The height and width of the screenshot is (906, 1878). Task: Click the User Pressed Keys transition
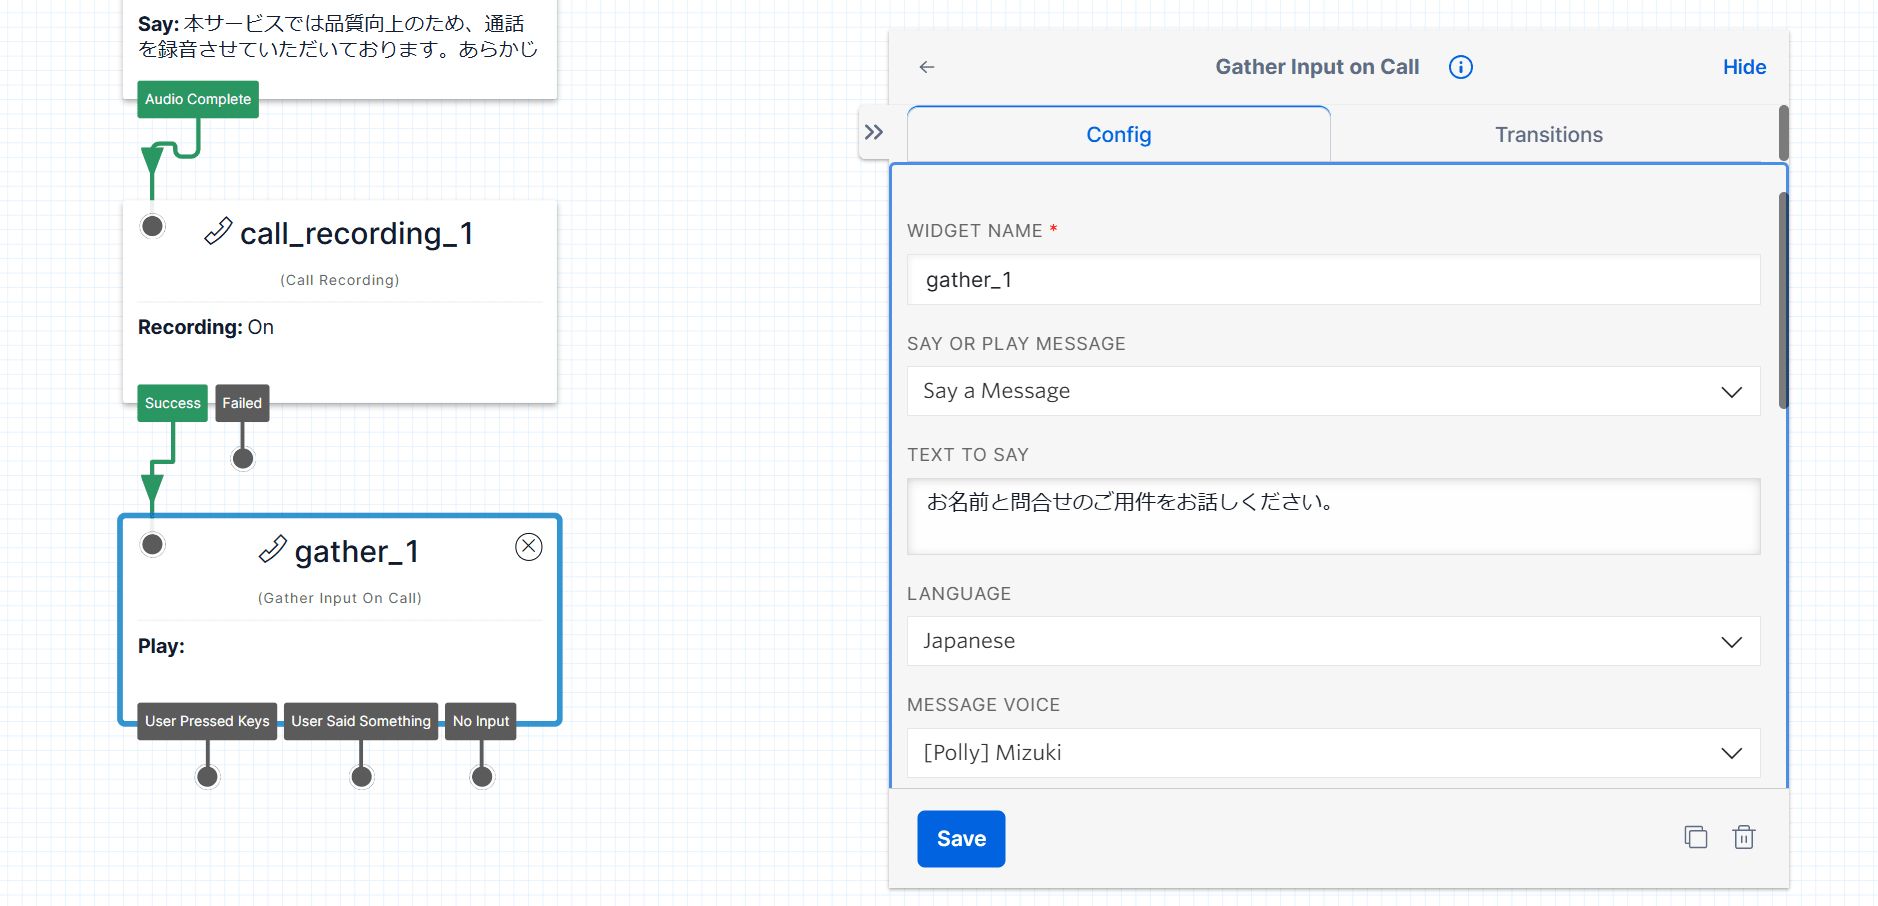coord(207,721)
